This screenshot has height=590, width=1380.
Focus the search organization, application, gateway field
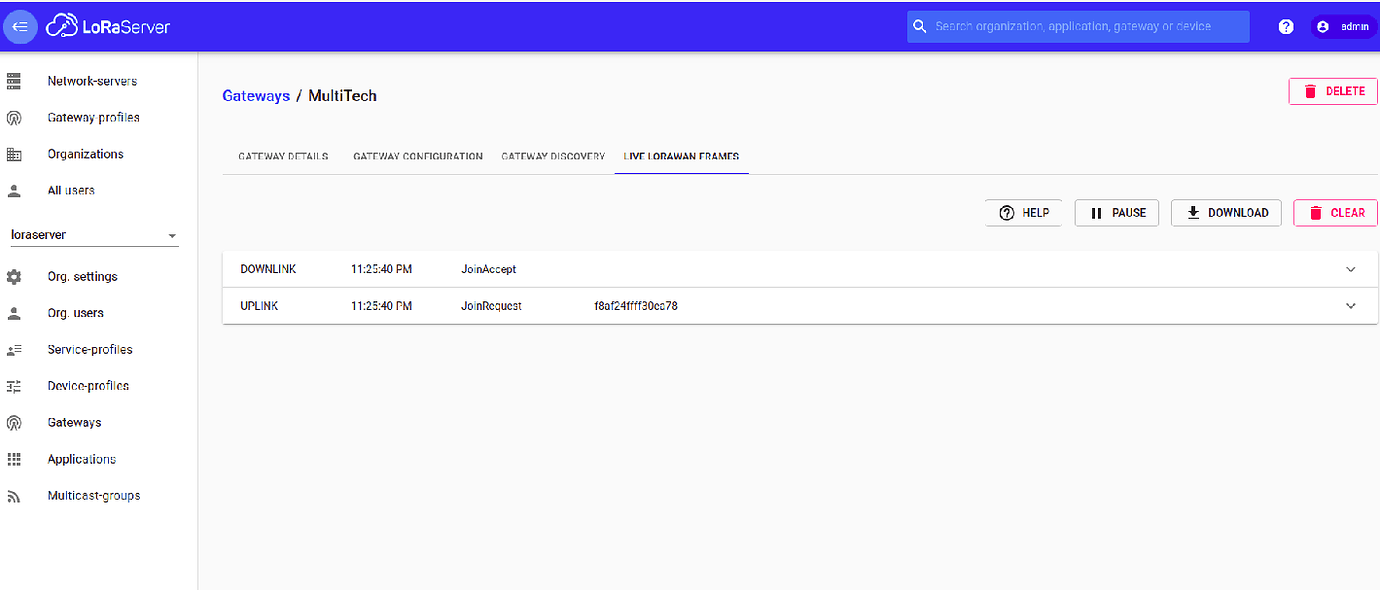click(1078, 27)
